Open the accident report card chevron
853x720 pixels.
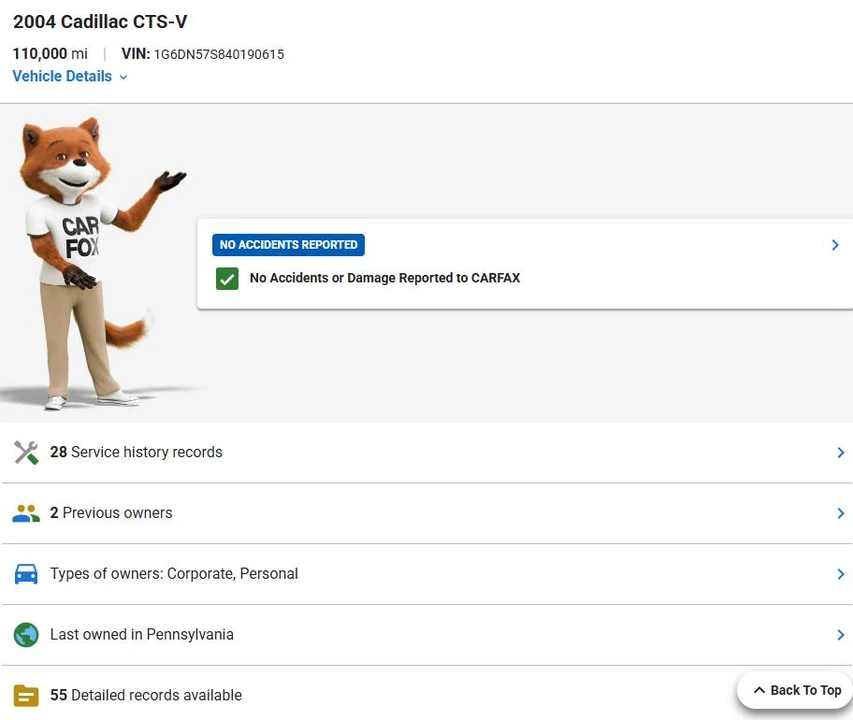tap(835, 245)
